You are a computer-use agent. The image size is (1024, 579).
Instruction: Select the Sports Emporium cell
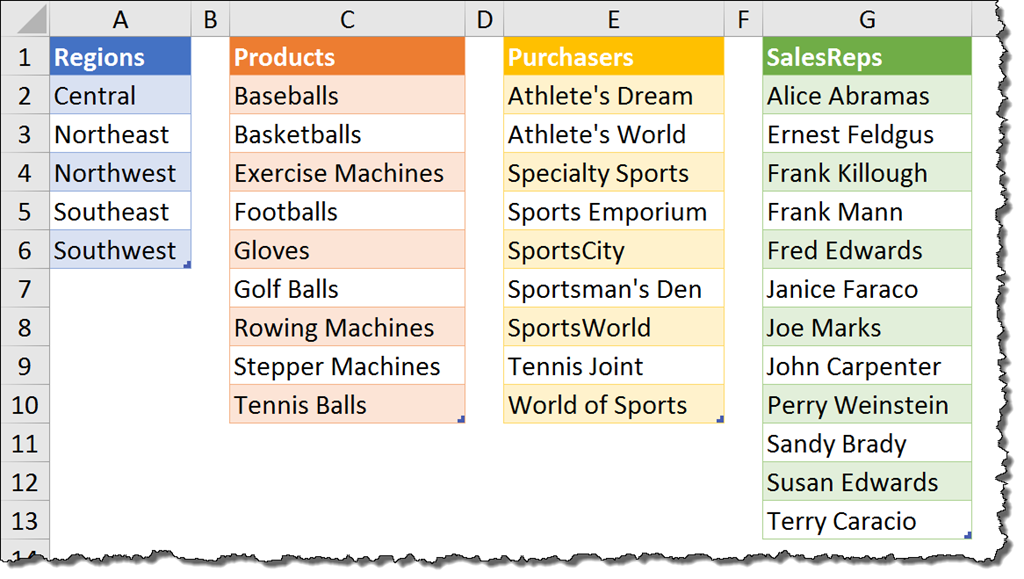coord(613,212)
